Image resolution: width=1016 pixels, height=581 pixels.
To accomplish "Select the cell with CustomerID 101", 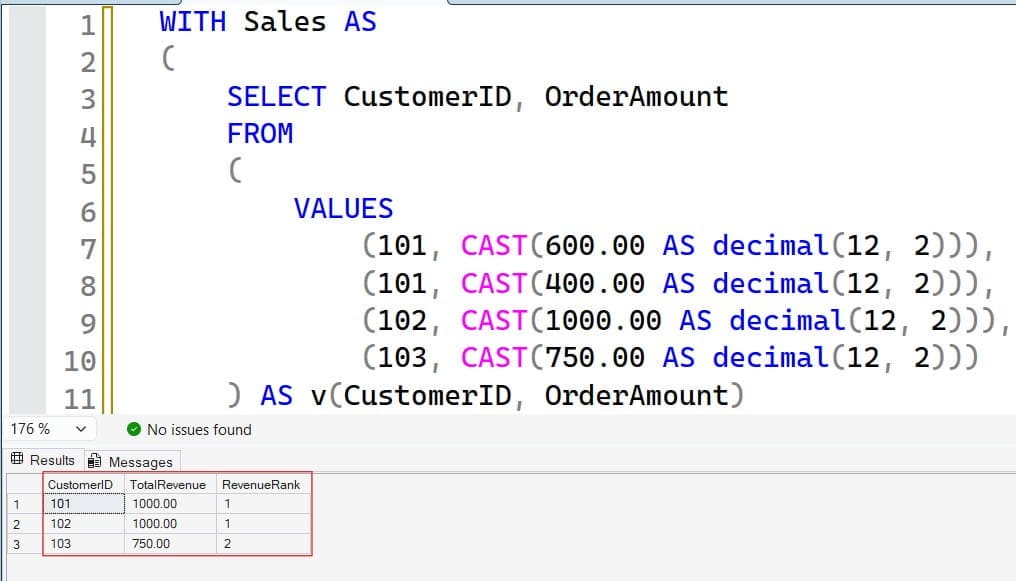I will click(84, 503).
